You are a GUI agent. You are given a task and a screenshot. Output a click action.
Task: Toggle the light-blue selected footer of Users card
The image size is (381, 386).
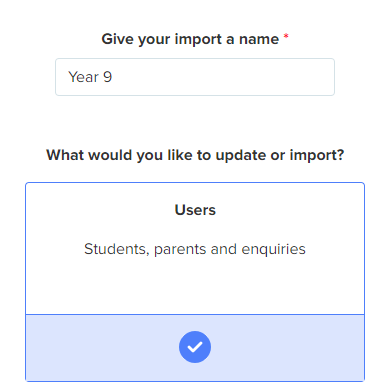point(195,348)
